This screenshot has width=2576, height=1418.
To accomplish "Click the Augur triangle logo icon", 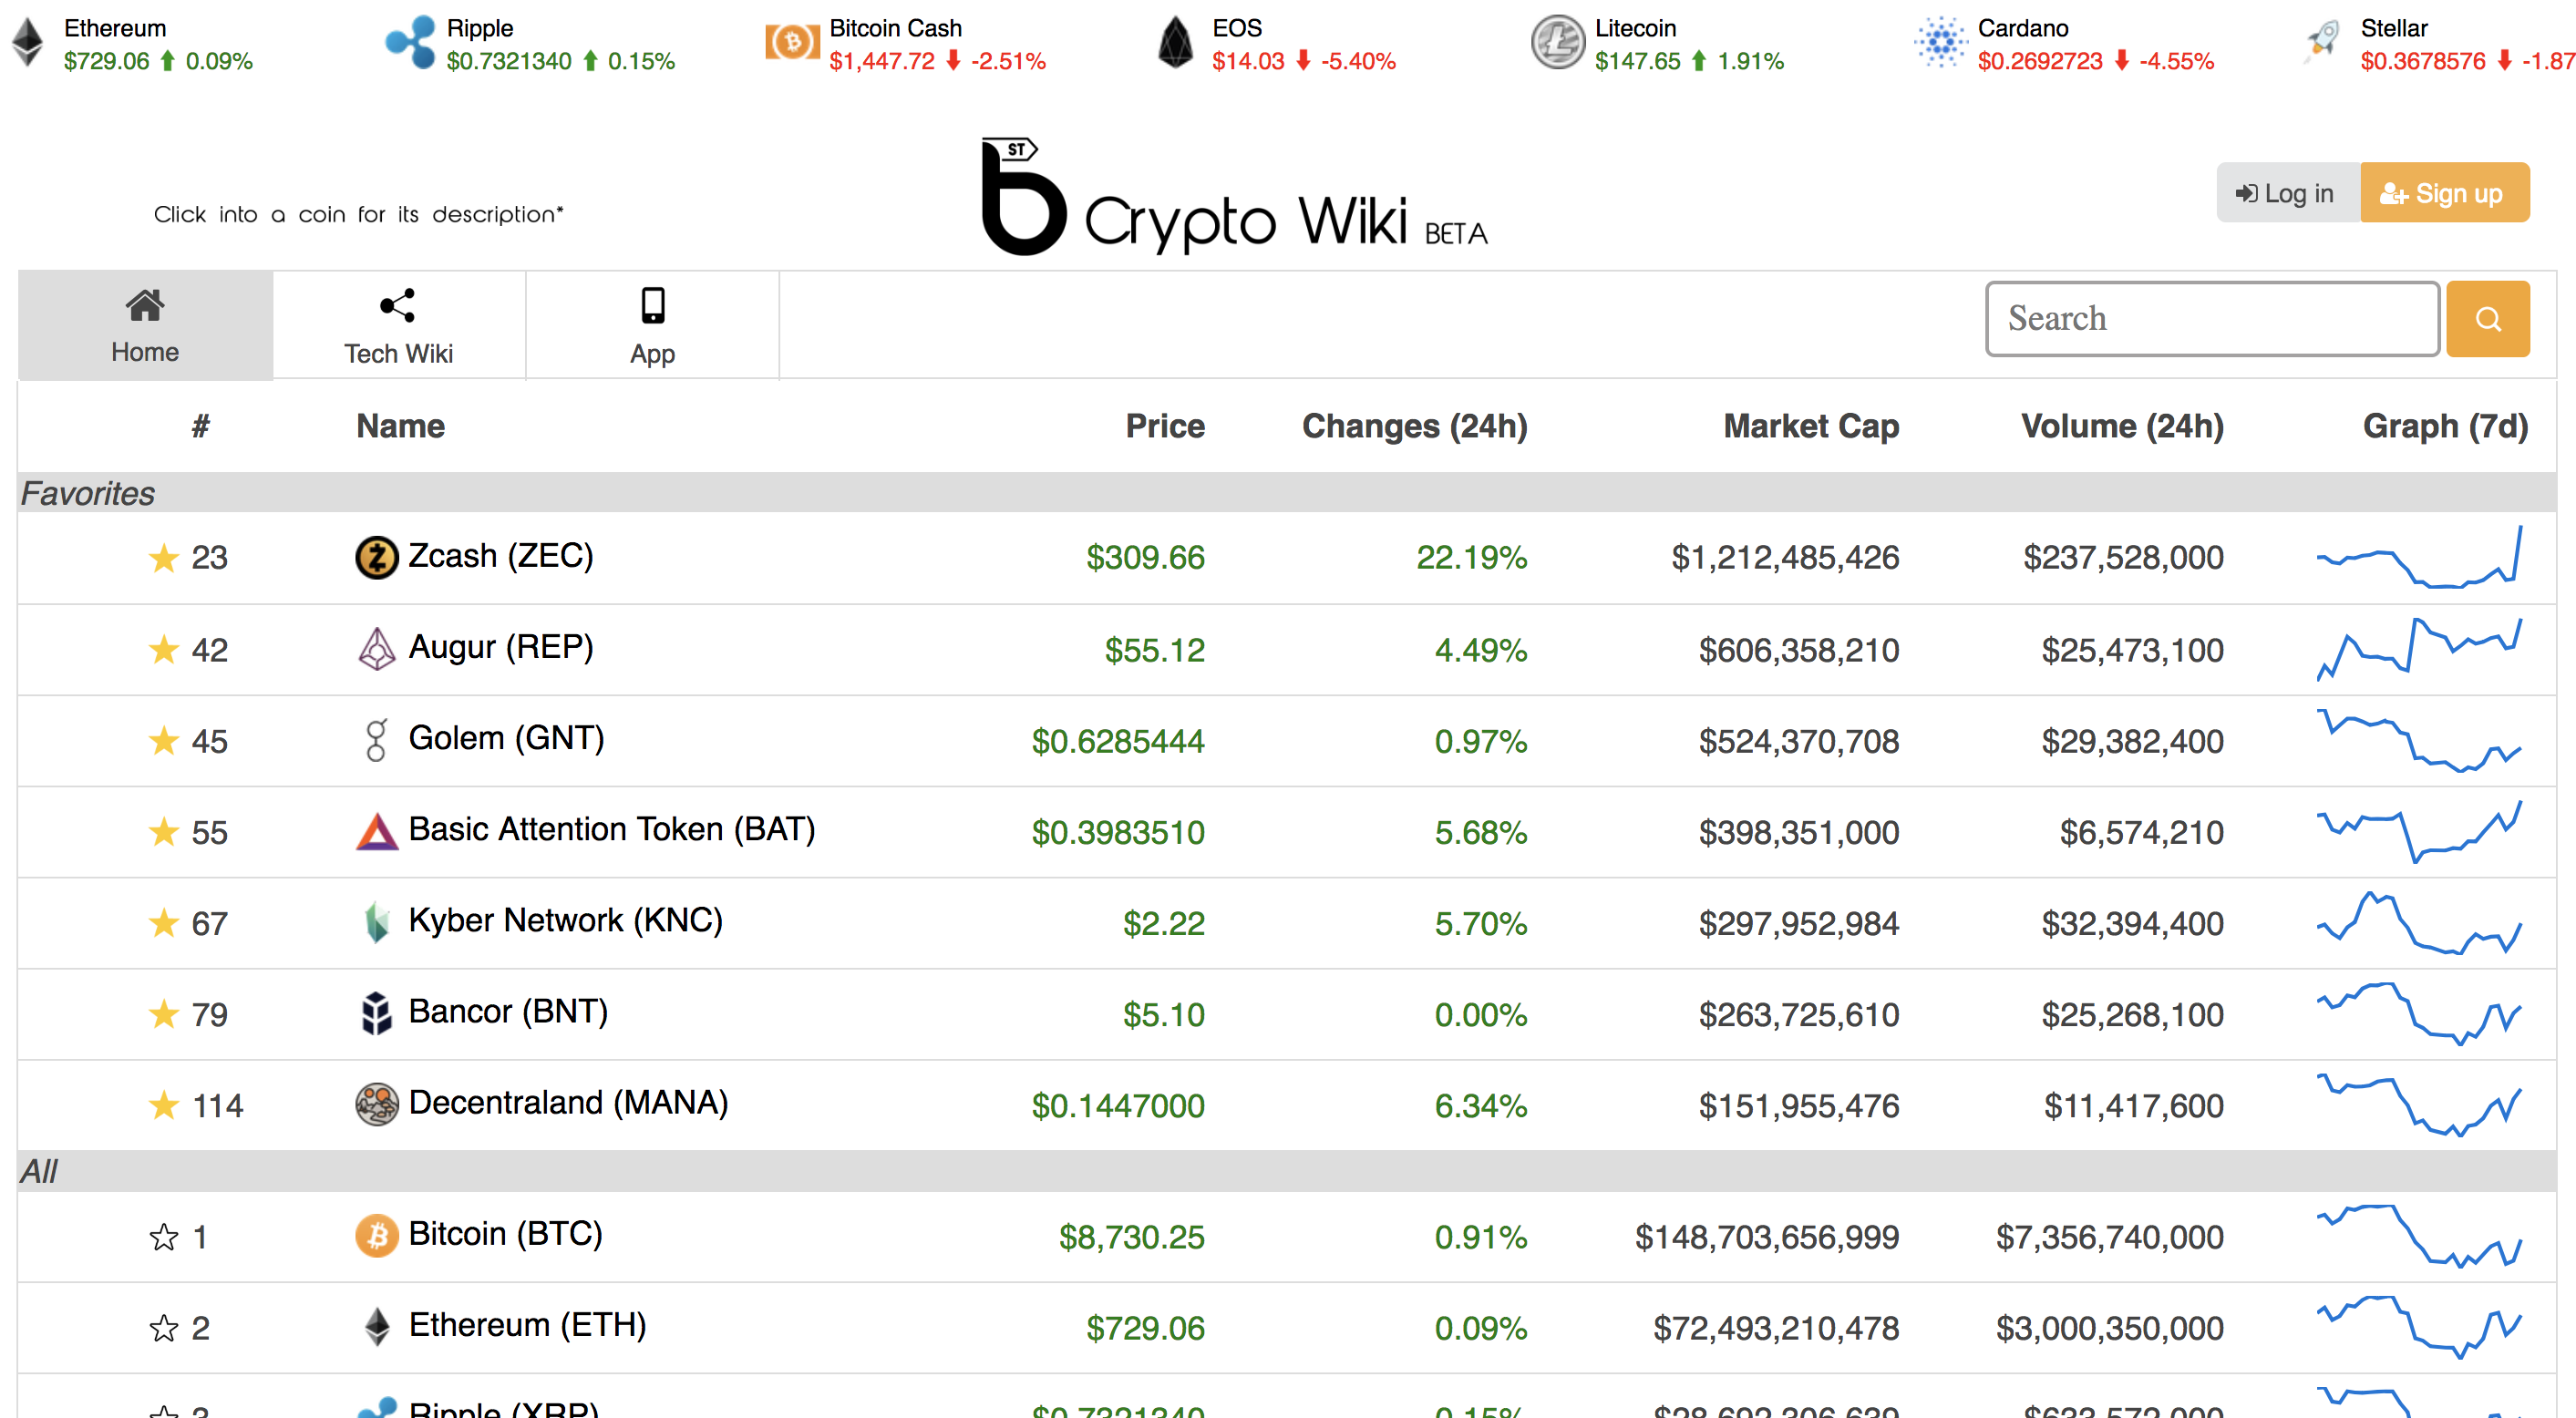I will click(x=376, y=649).
